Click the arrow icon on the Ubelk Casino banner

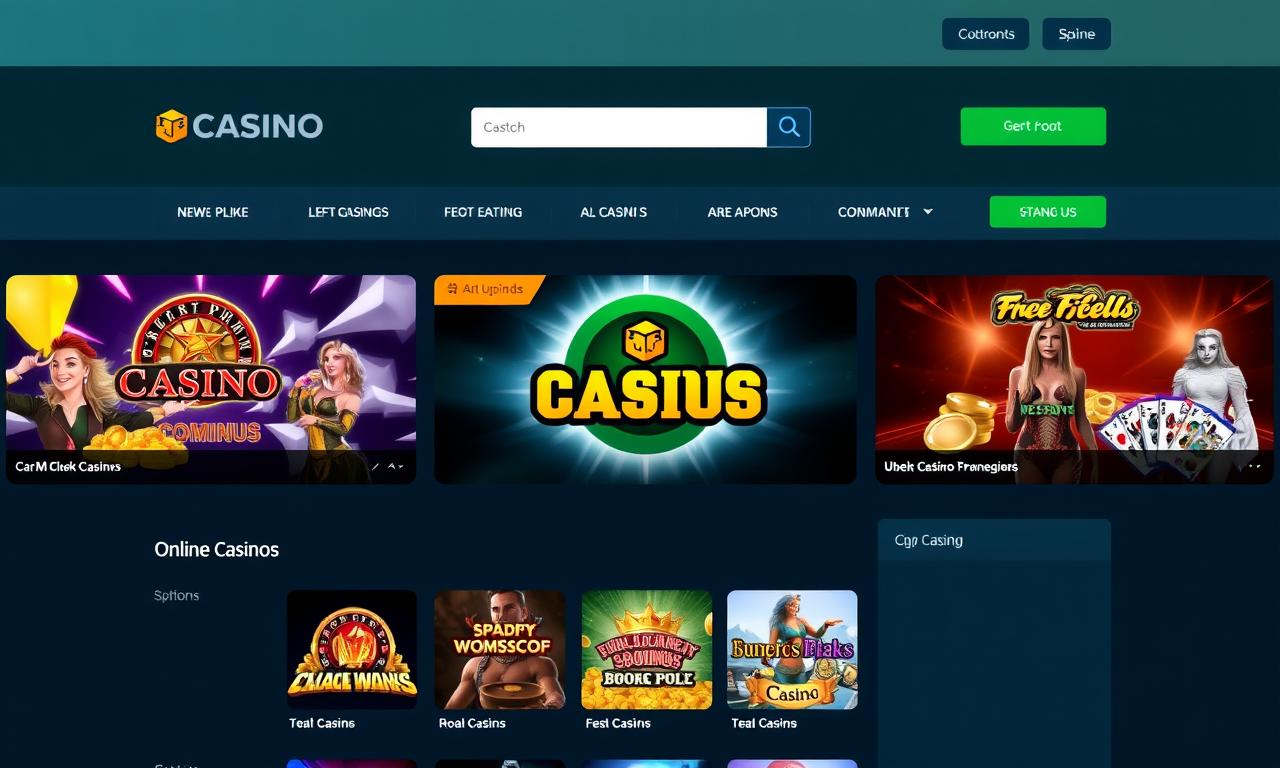(1254, 466)
